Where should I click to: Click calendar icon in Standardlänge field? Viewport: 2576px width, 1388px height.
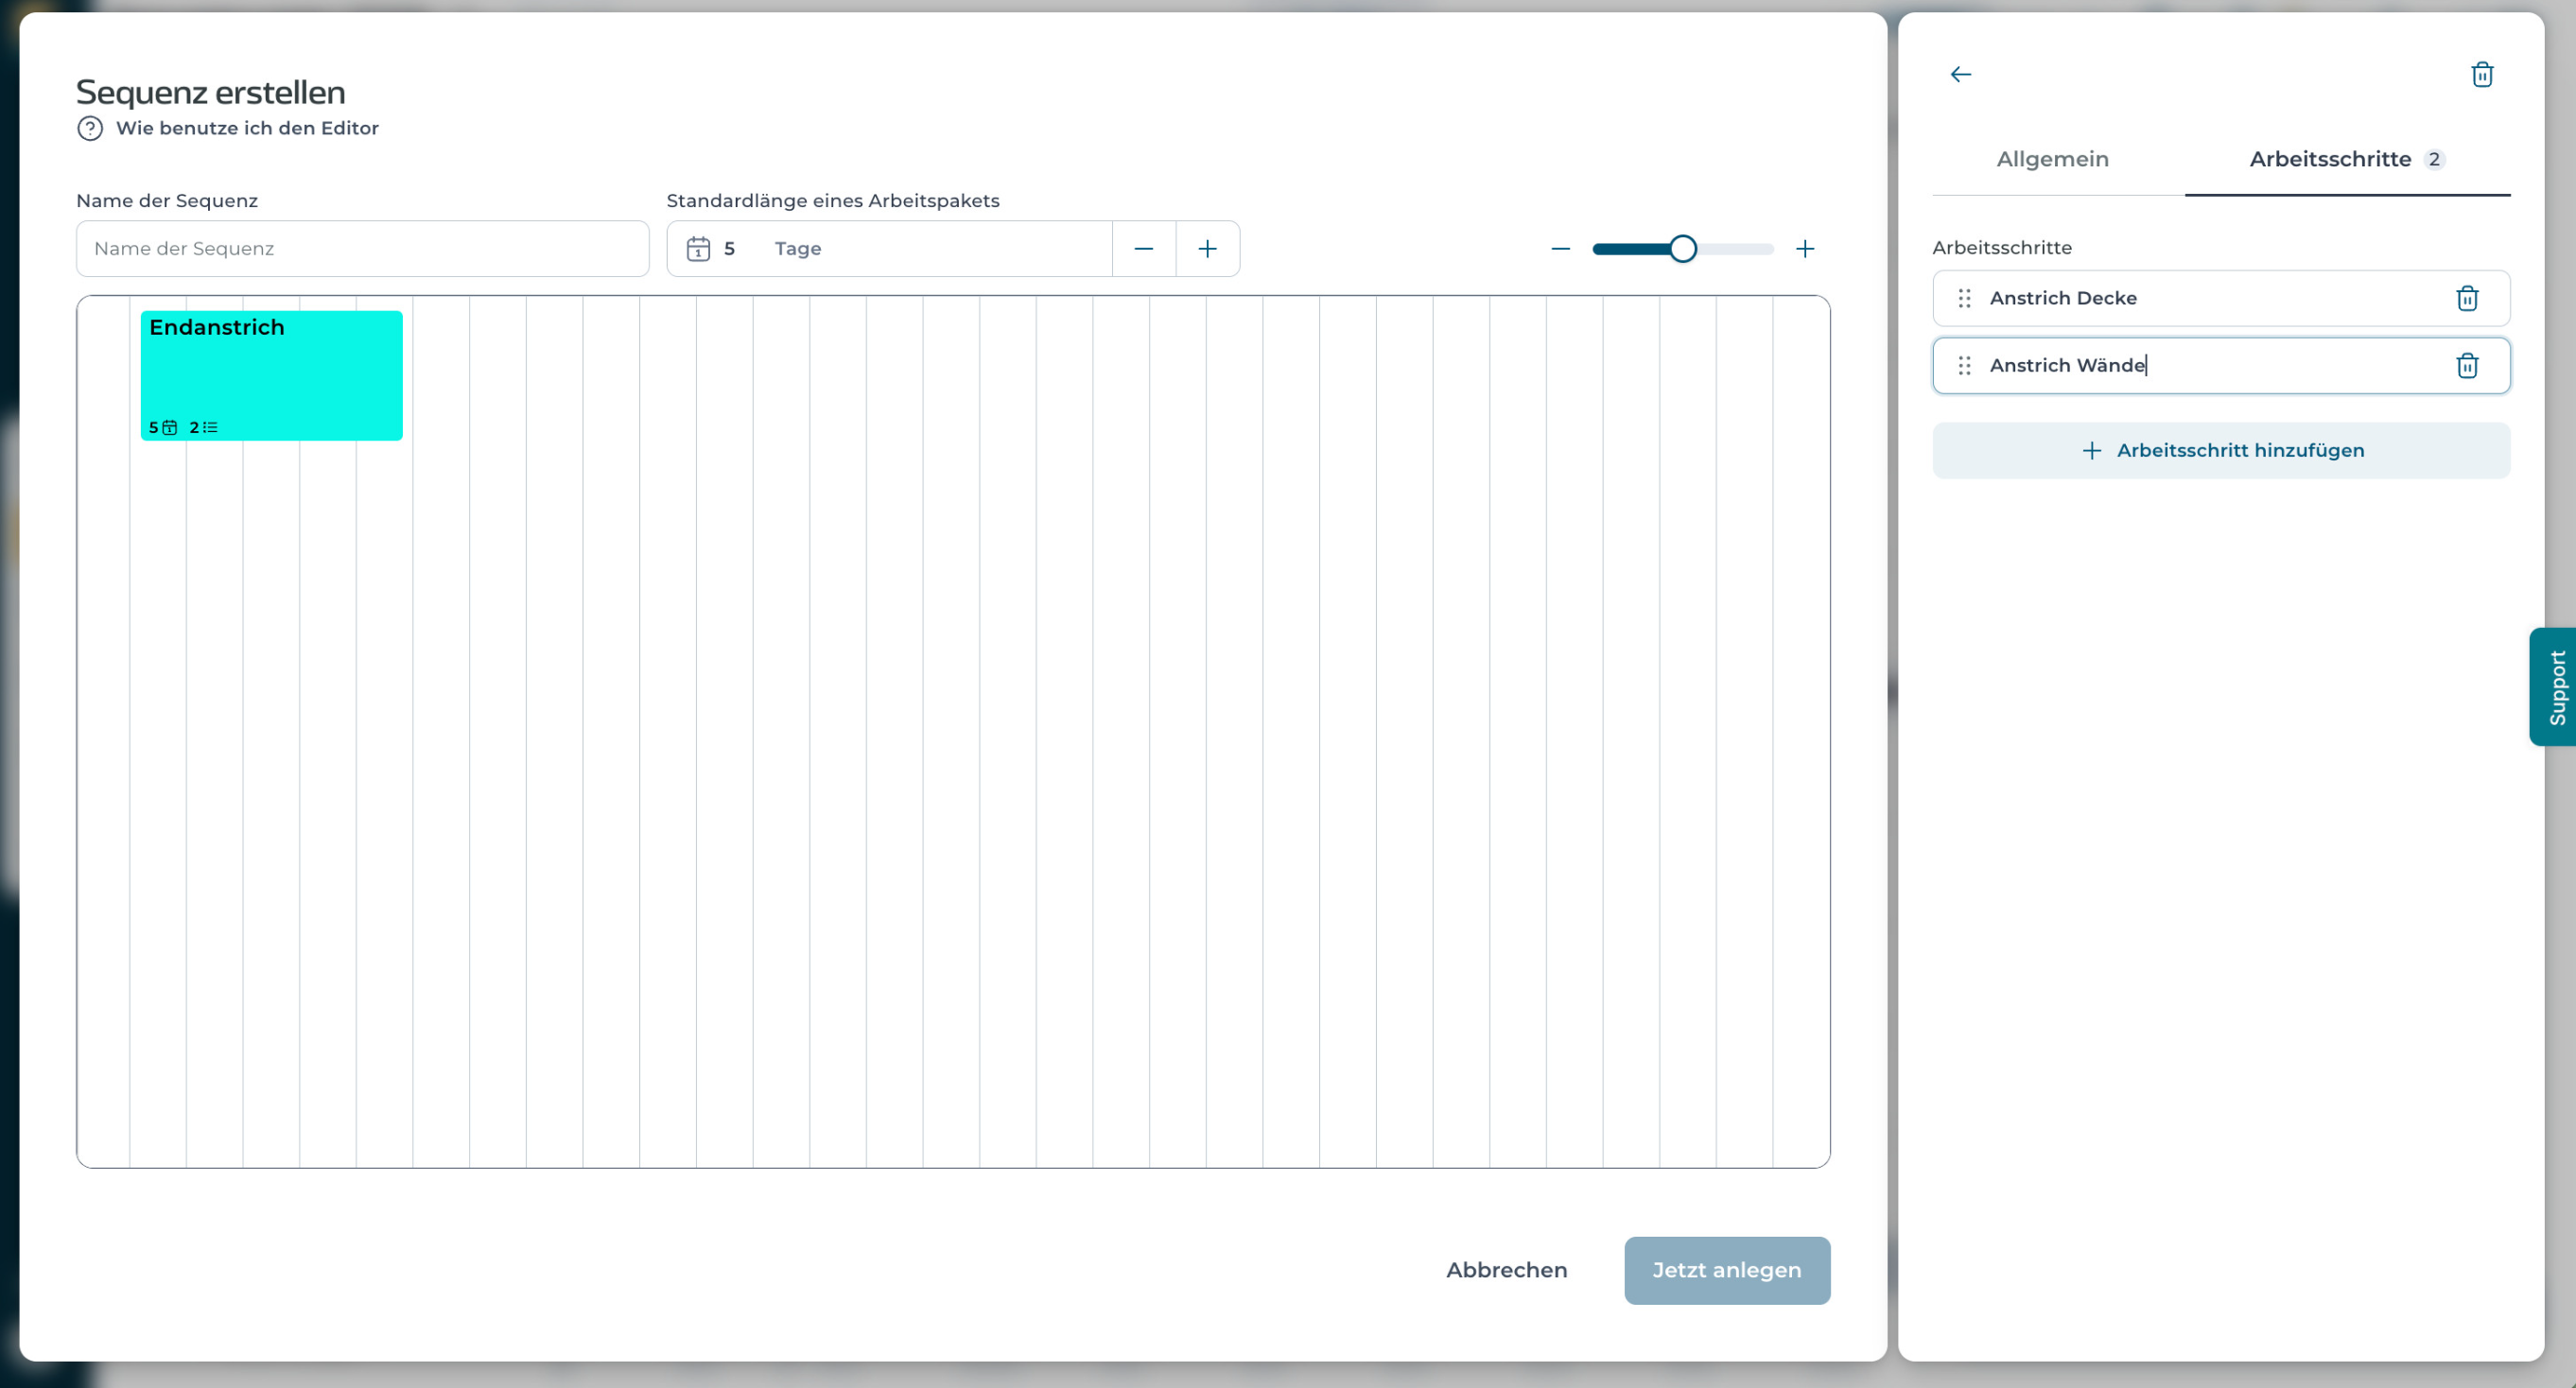698,249
